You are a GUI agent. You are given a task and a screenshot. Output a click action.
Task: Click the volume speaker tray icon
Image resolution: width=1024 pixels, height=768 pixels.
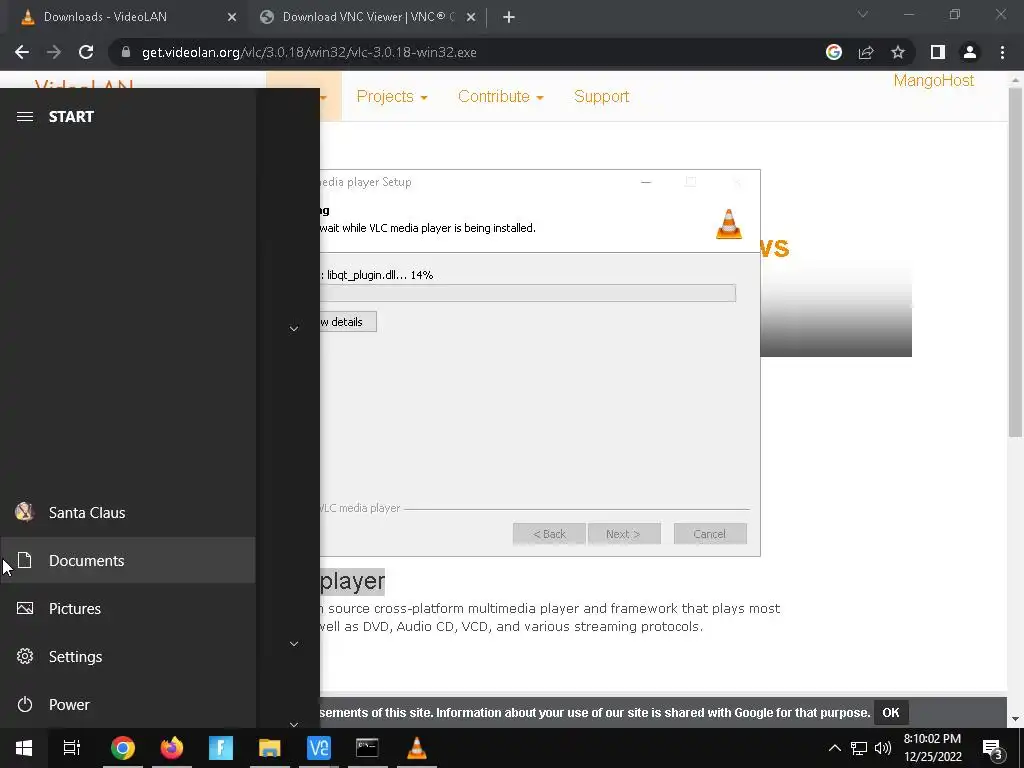pos(883,748)
